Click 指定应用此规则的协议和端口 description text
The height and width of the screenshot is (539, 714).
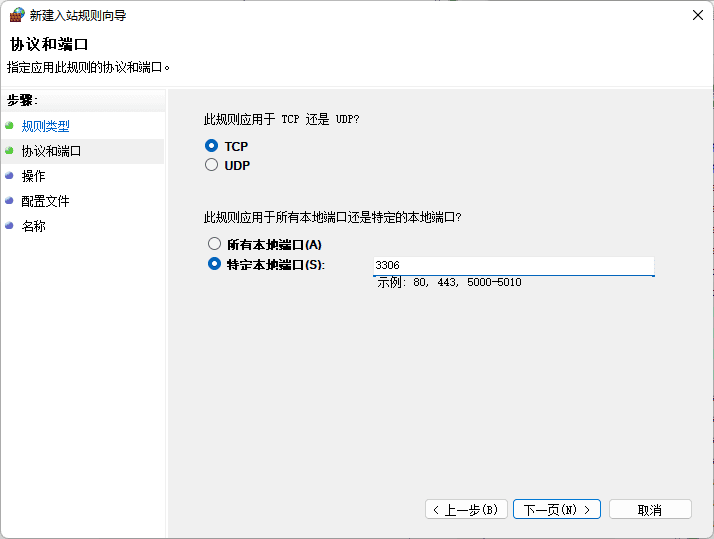tap(88, 67)
